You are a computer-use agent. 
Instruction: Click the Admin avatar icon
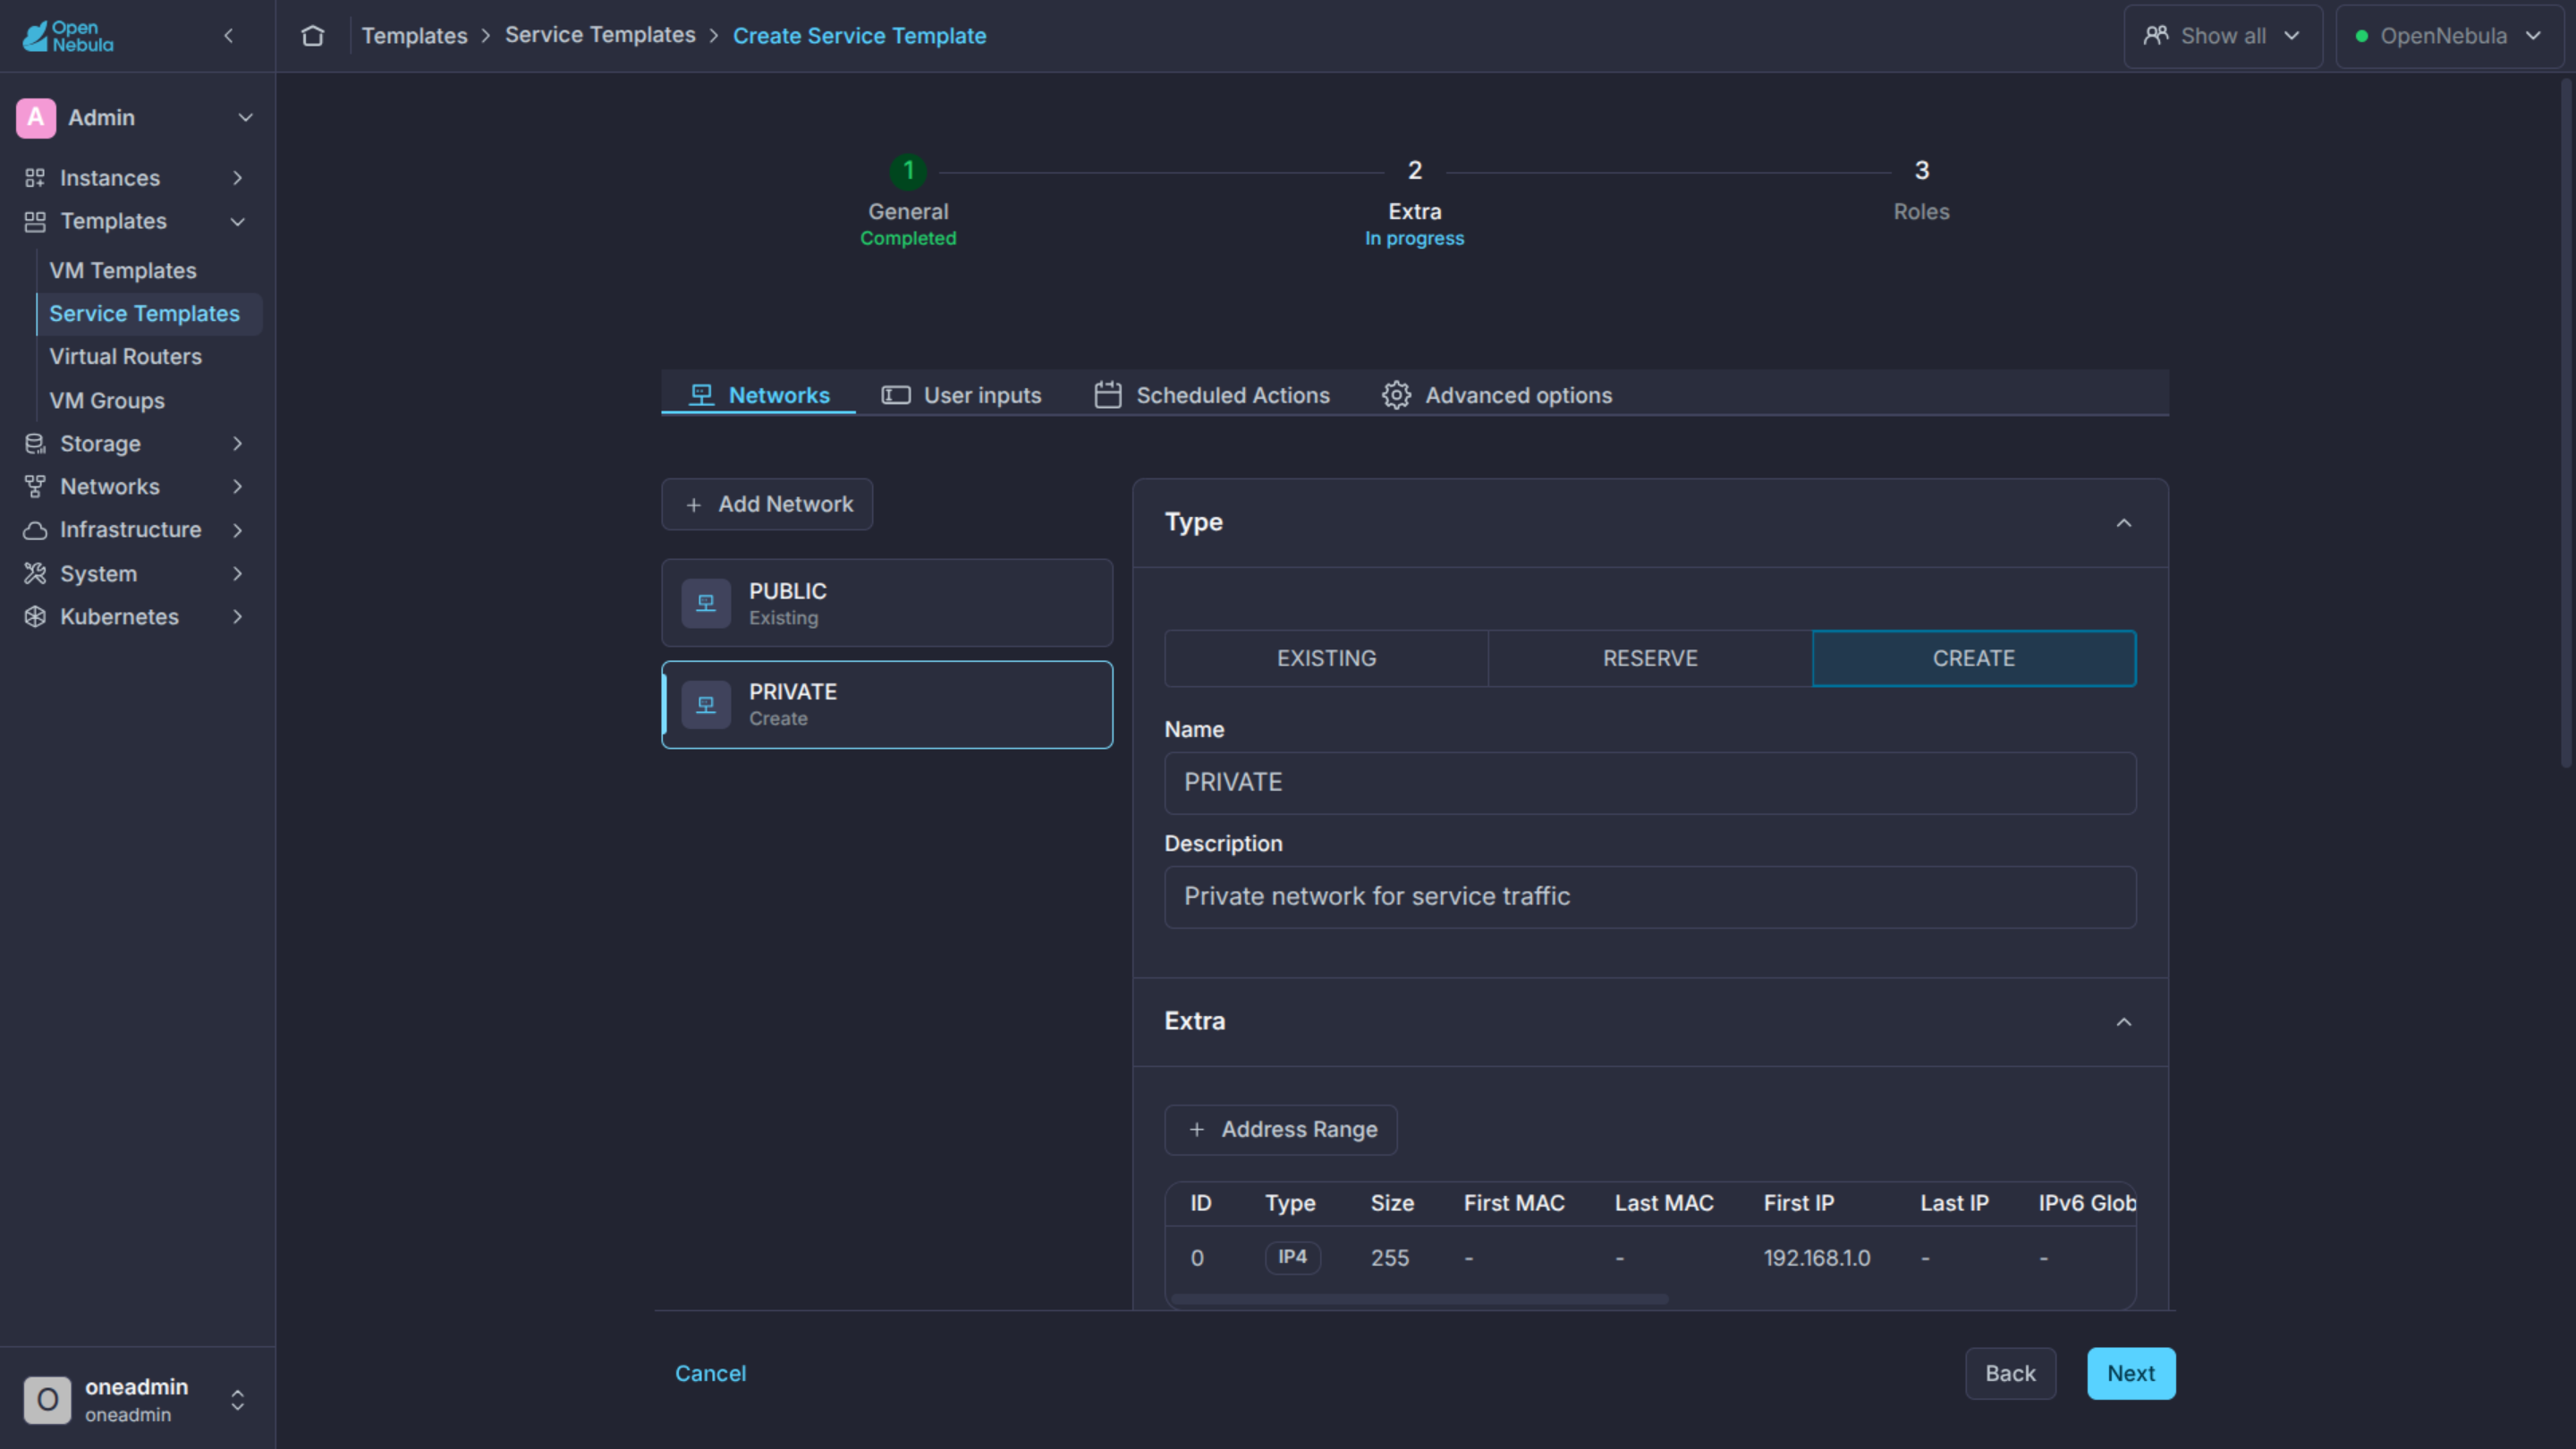pyautogui.click(x=36, y=117)
